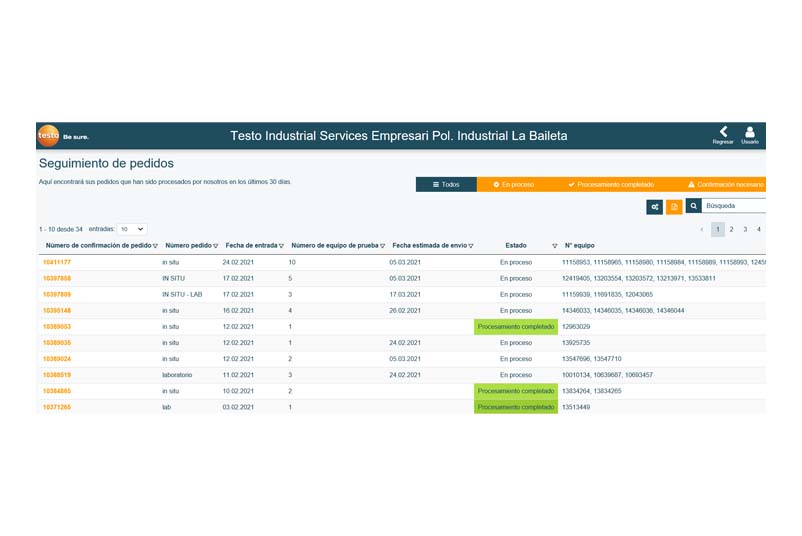Click the estimated ship date 17.03.2021
This screenshot has width=802, height=536.
(x=405, y=295)
